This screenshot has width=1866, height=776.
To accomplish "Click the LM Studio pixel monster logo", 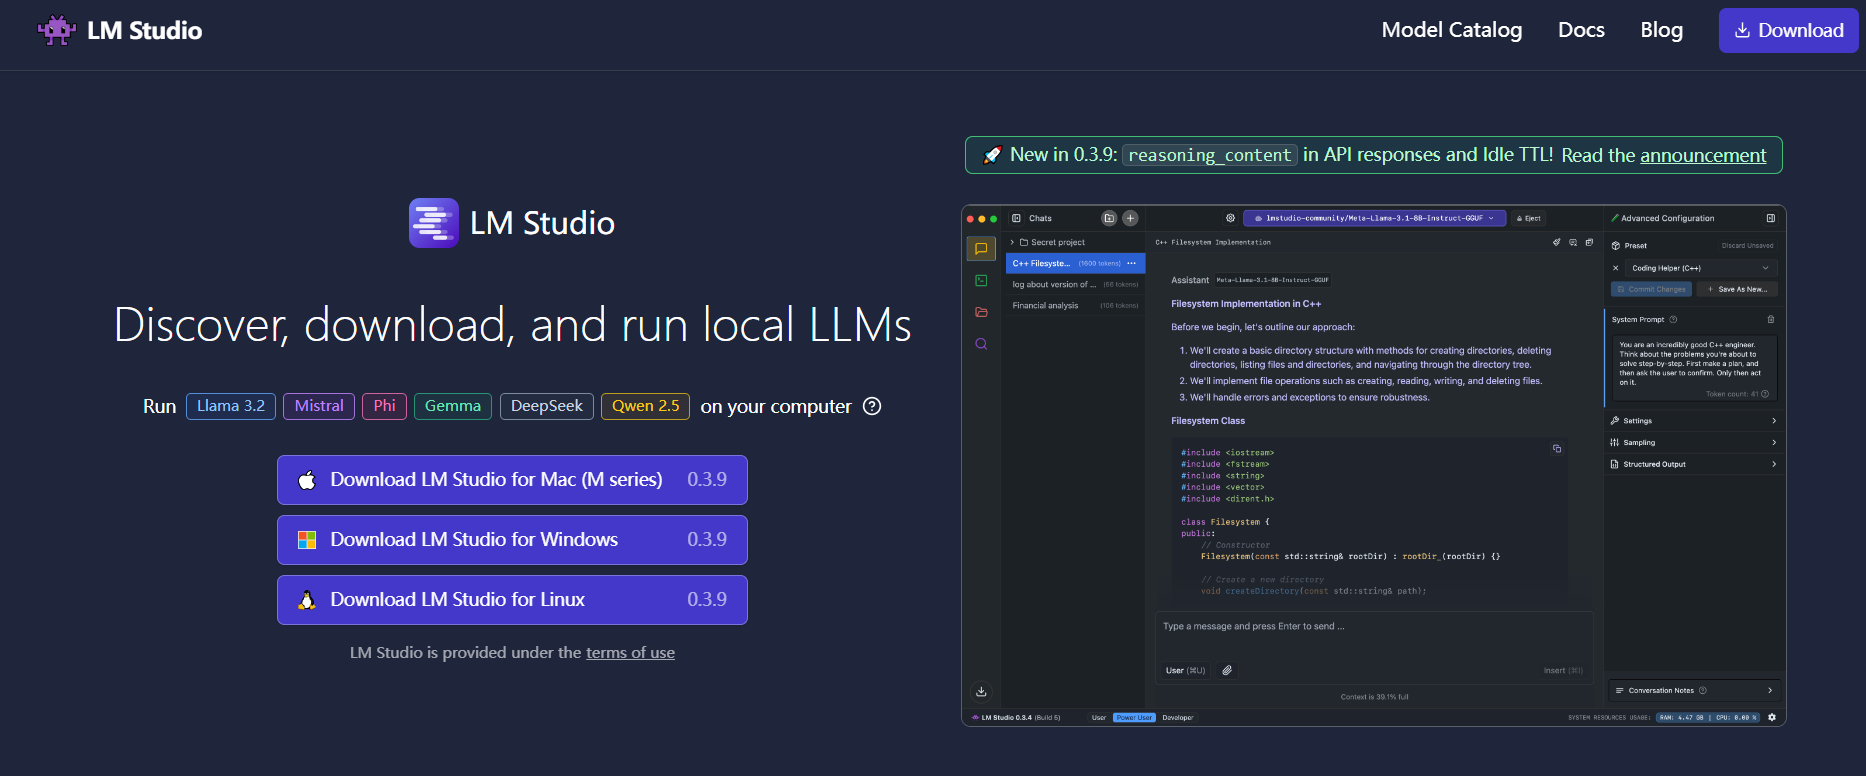I will (56, 30).
